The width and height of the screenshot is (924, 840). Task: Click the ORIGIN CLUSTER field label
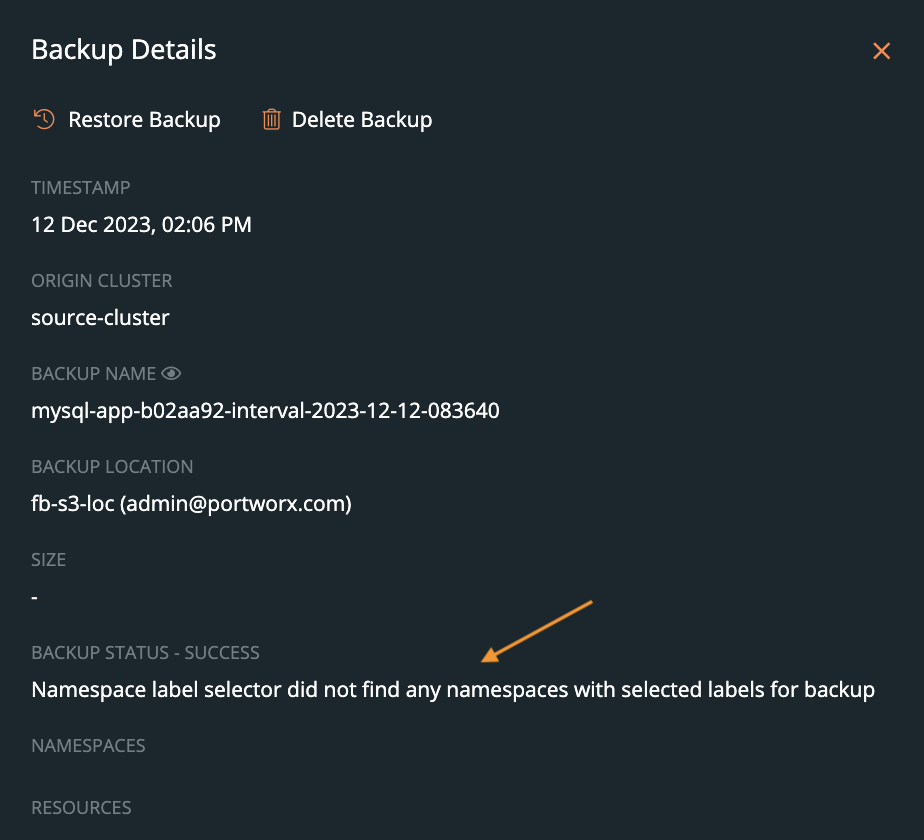coord(102,281)
